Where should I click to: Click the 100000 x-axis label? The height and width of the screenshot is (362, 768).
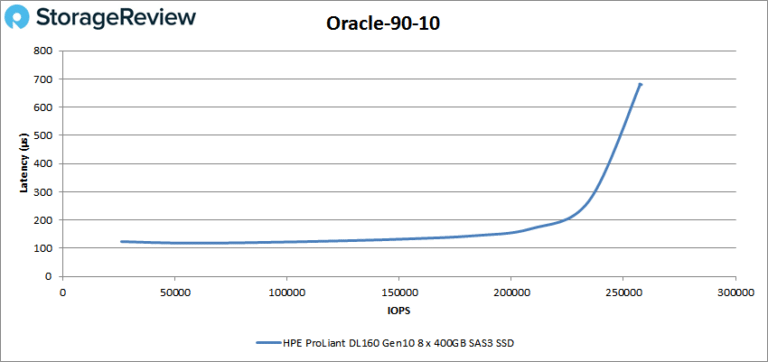click(287, 293)
